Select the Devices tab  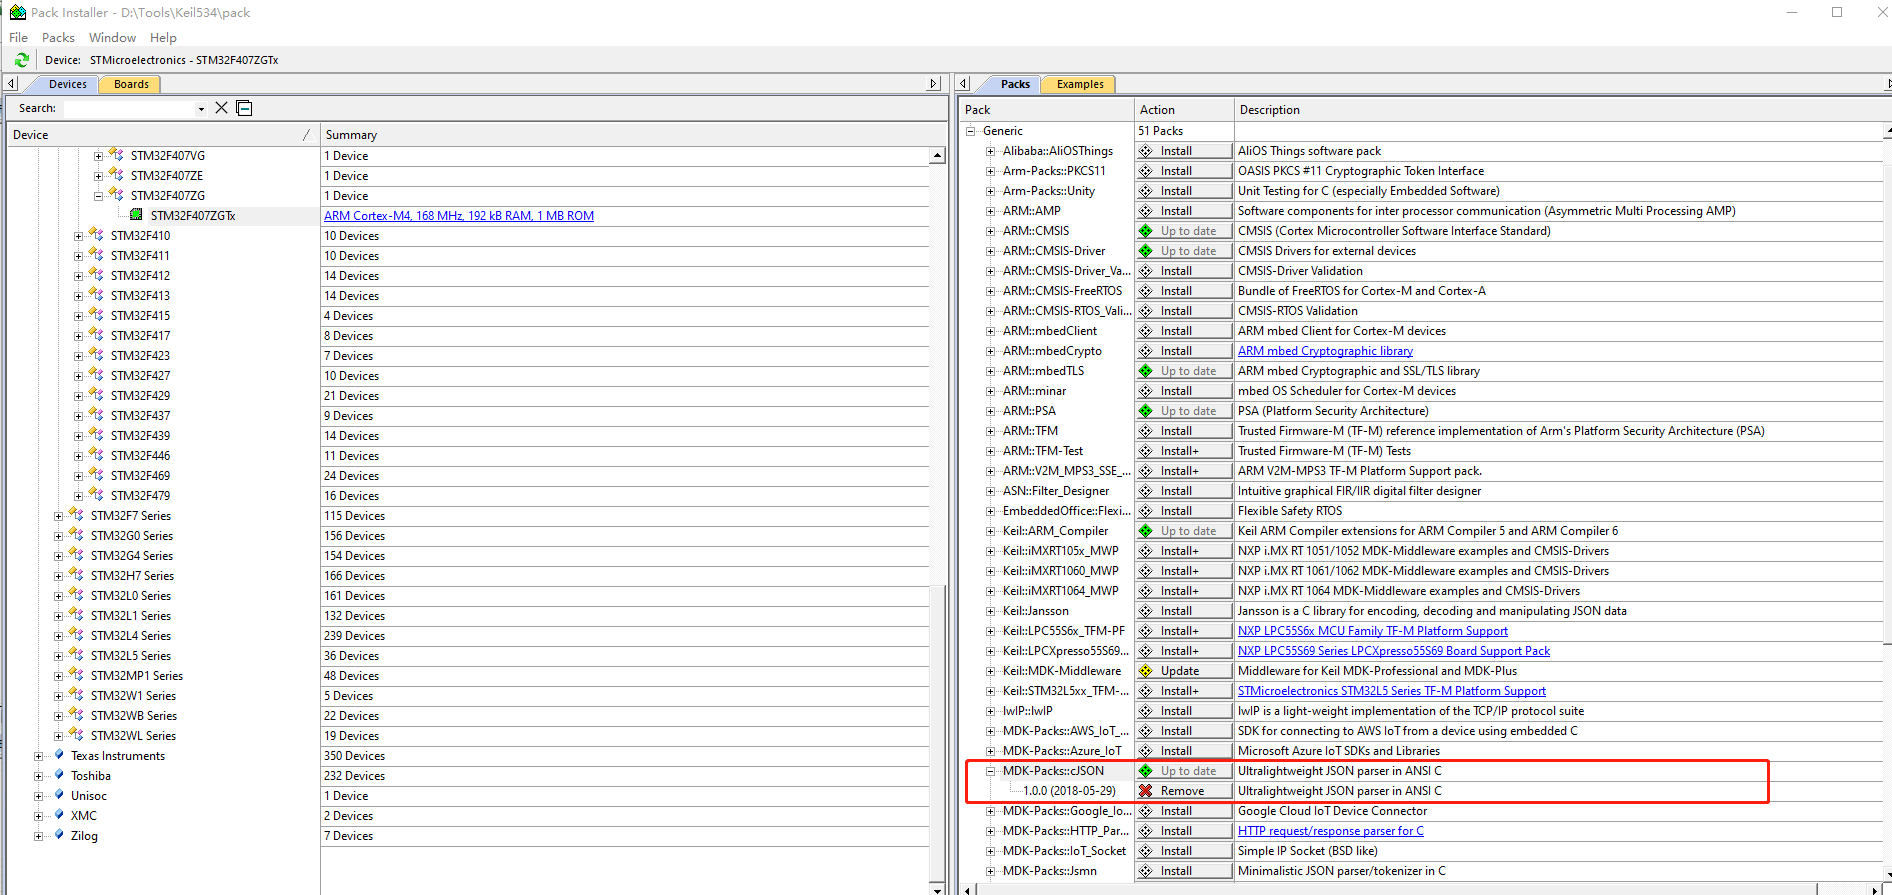[x=67, y=85]
